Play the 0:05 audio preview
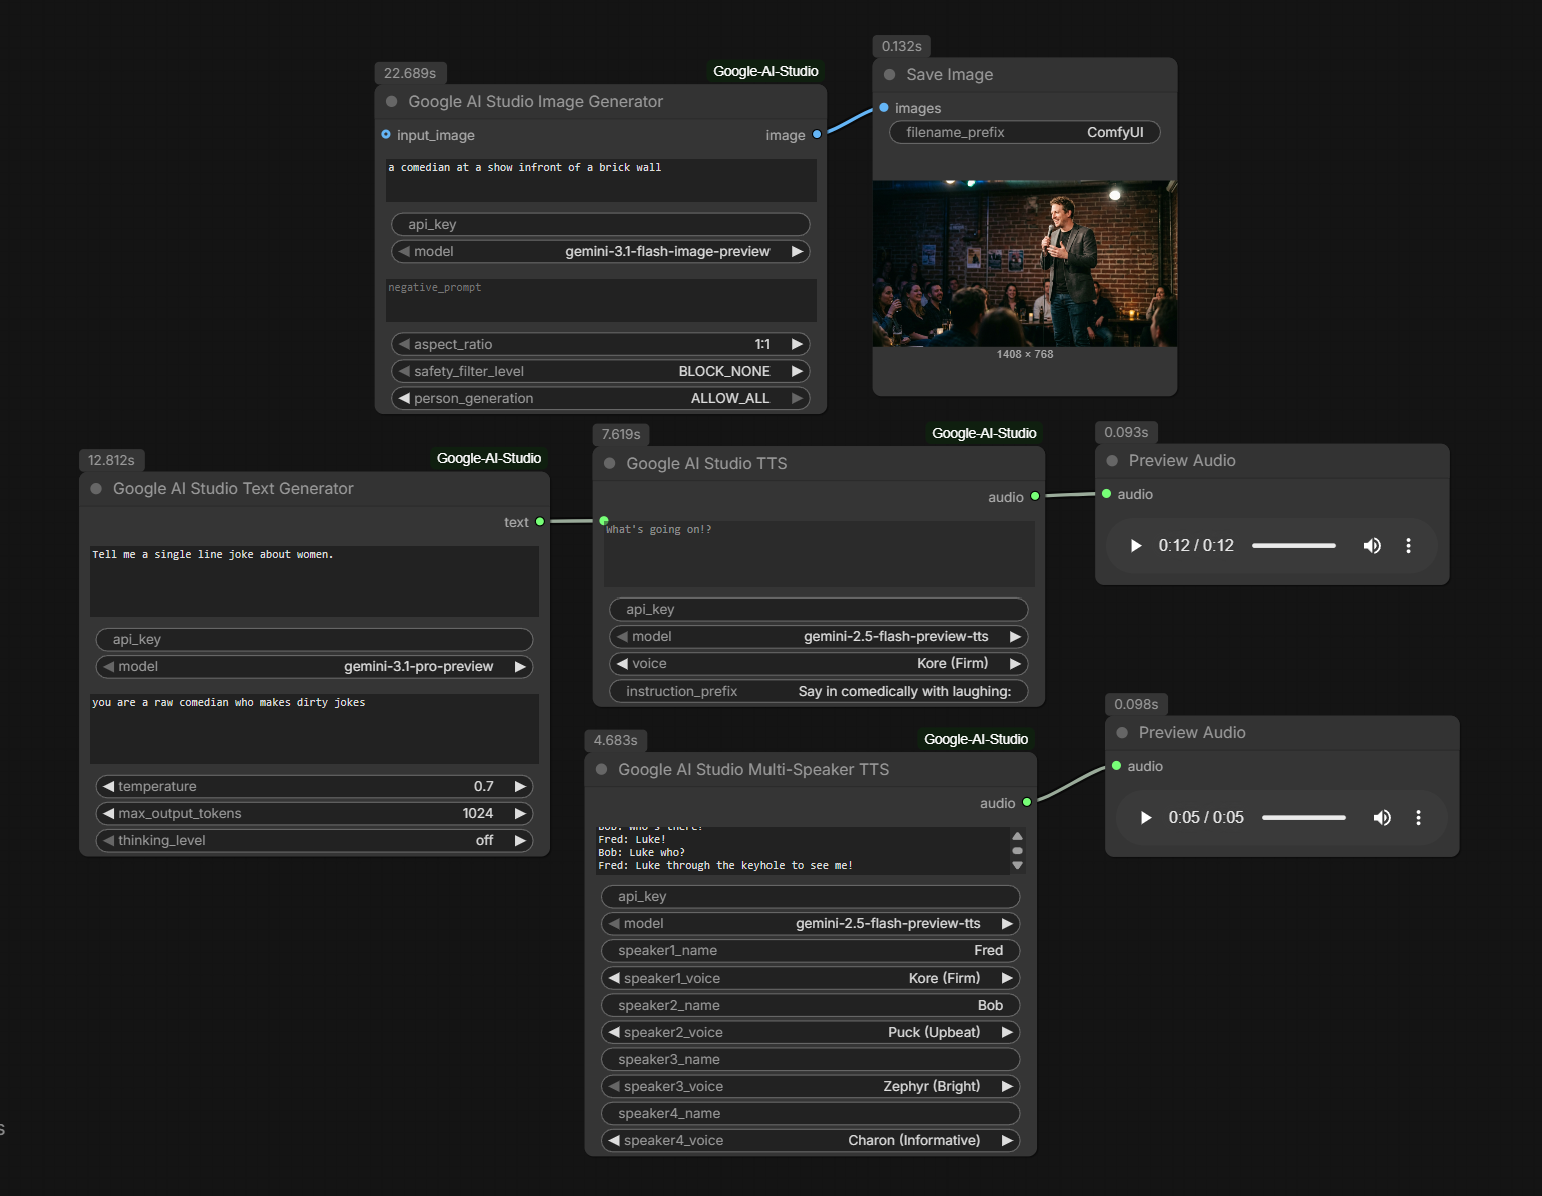 [x=1145, y=818]
